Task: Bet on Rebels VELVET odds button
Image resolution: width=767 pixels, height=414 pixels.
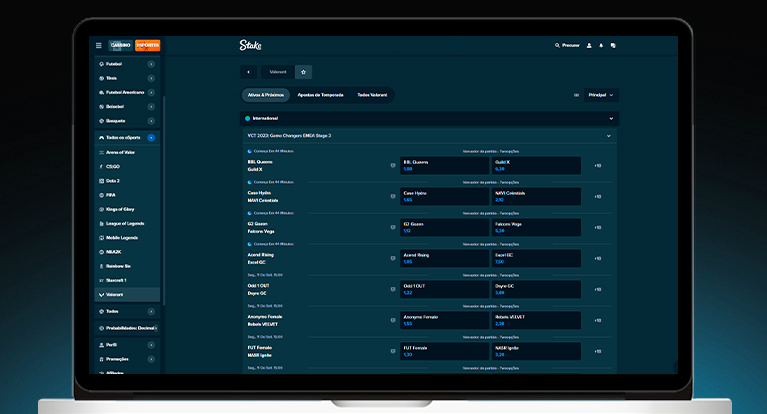Action: tap(536, 320)
